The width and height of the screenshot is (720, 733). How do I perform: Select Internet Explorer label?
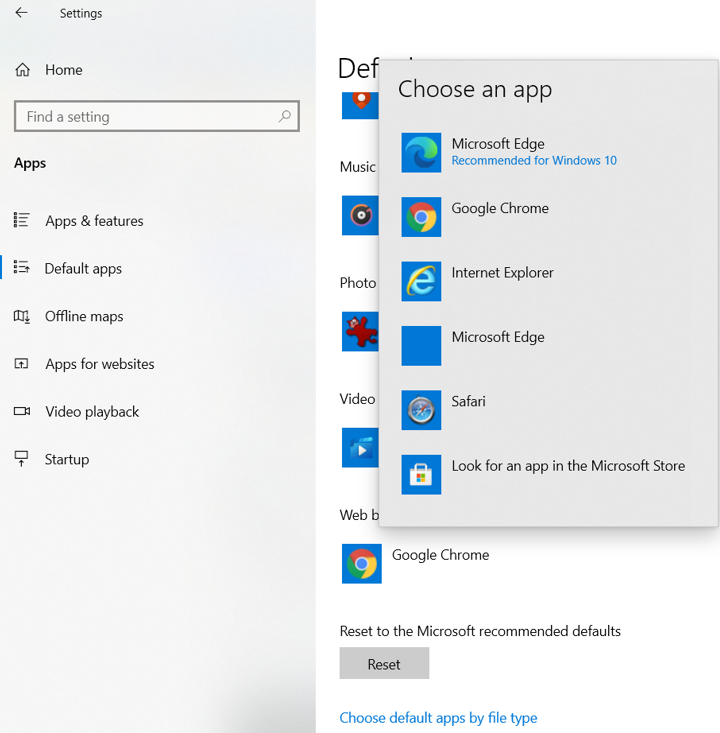point(502,273)
